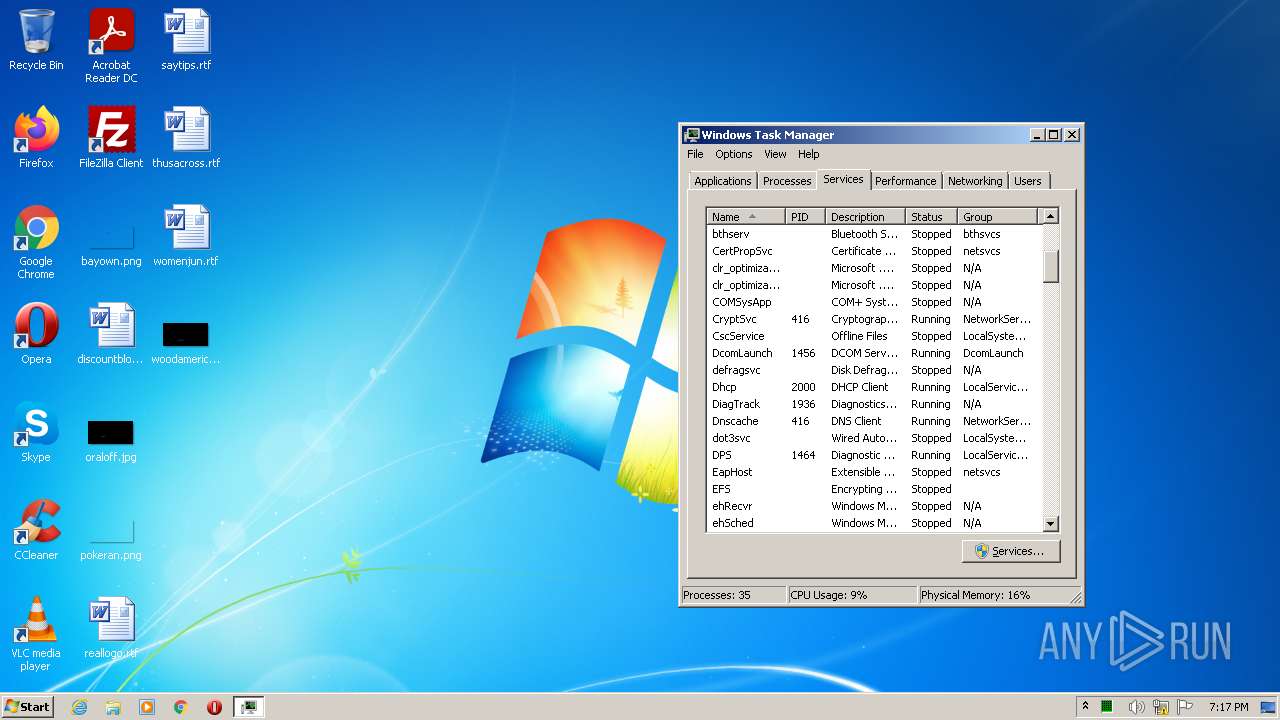Select the saytips.rtf document icon
Screen dimensions: 1280x720
pyautogui.click(x=186, y=41)
